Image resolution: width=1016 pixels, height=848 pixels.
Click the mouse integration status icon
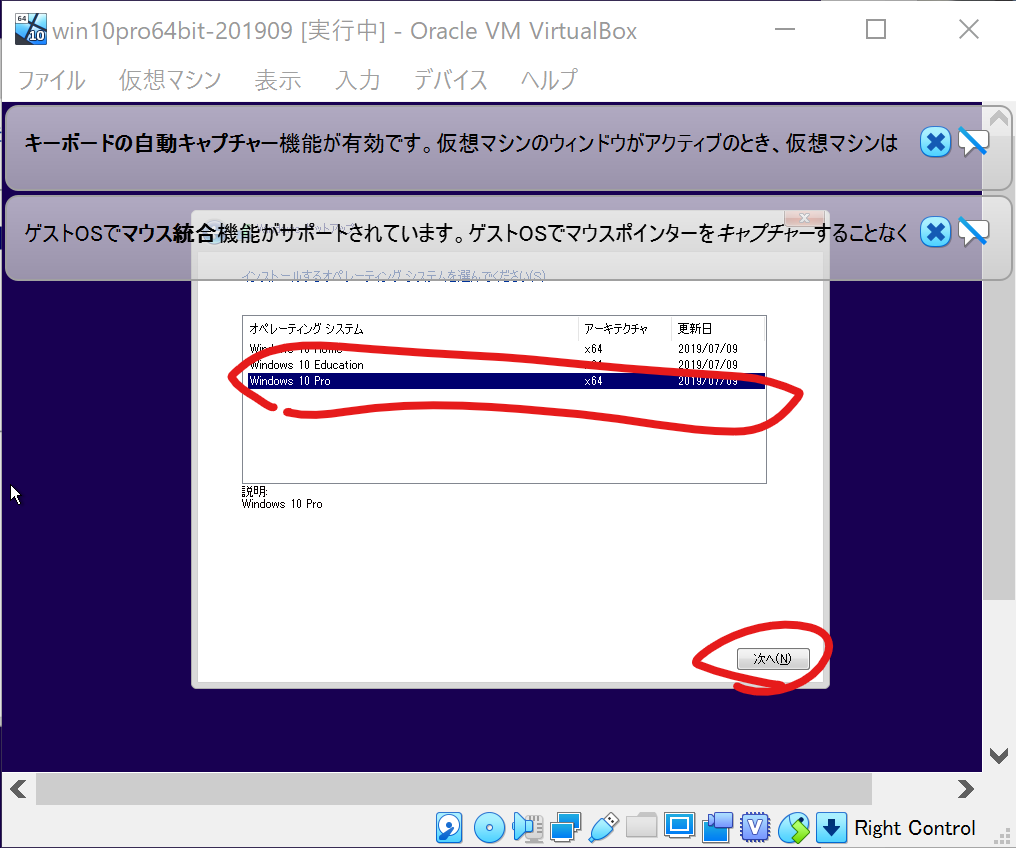coord(794,828)
